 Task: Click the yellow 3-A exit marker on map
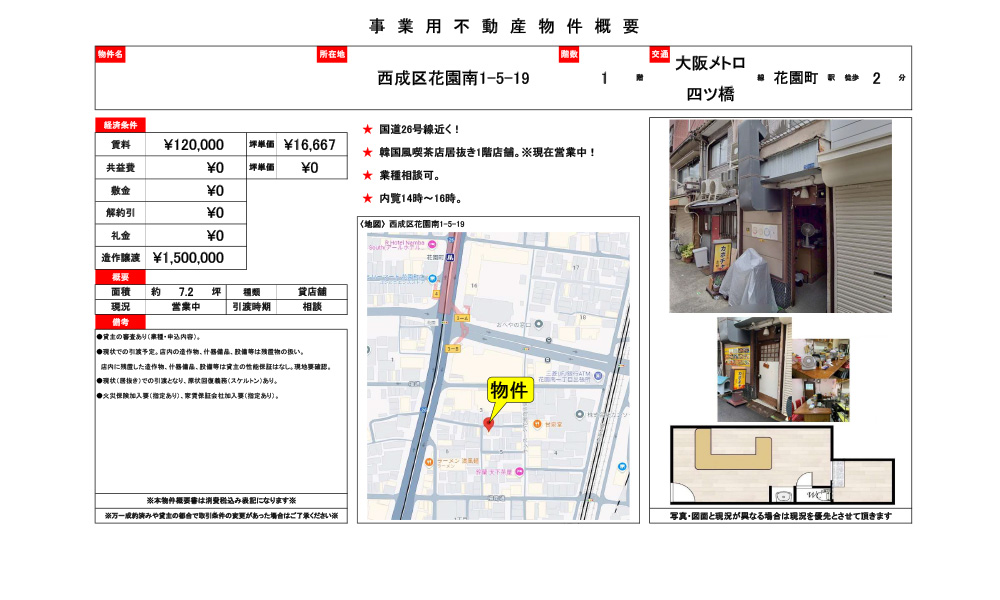[461, 318]
